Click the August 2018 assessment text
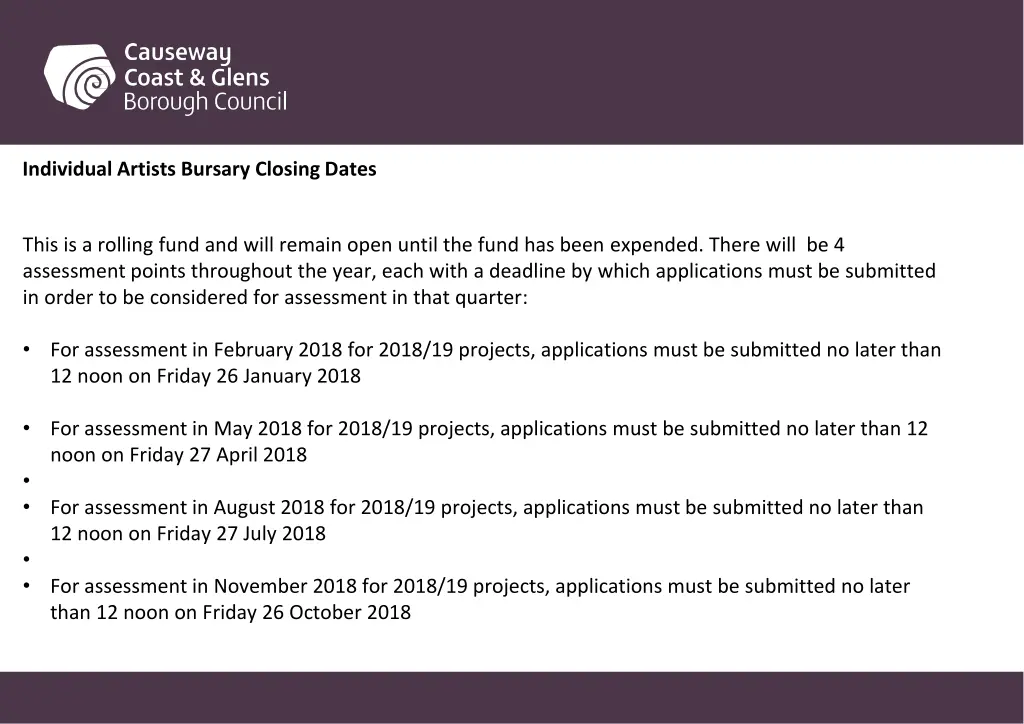The image size is (1024, 724). pos(254,507)
